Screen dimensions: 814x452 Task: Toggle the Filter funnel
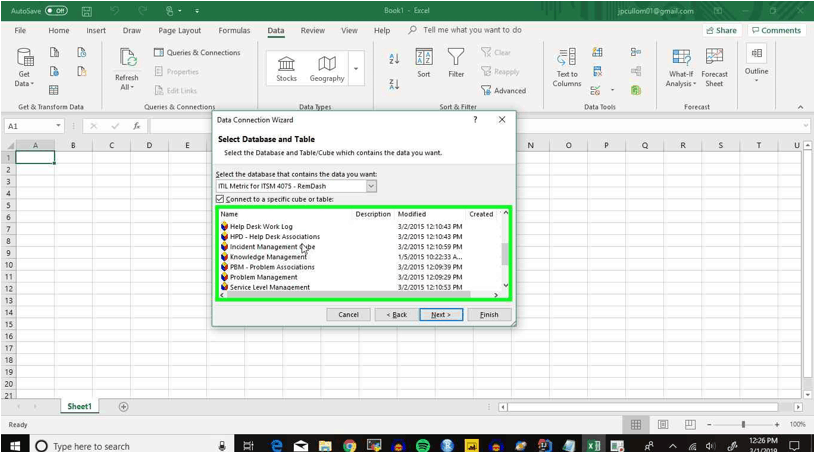click(x=456, y=63)
